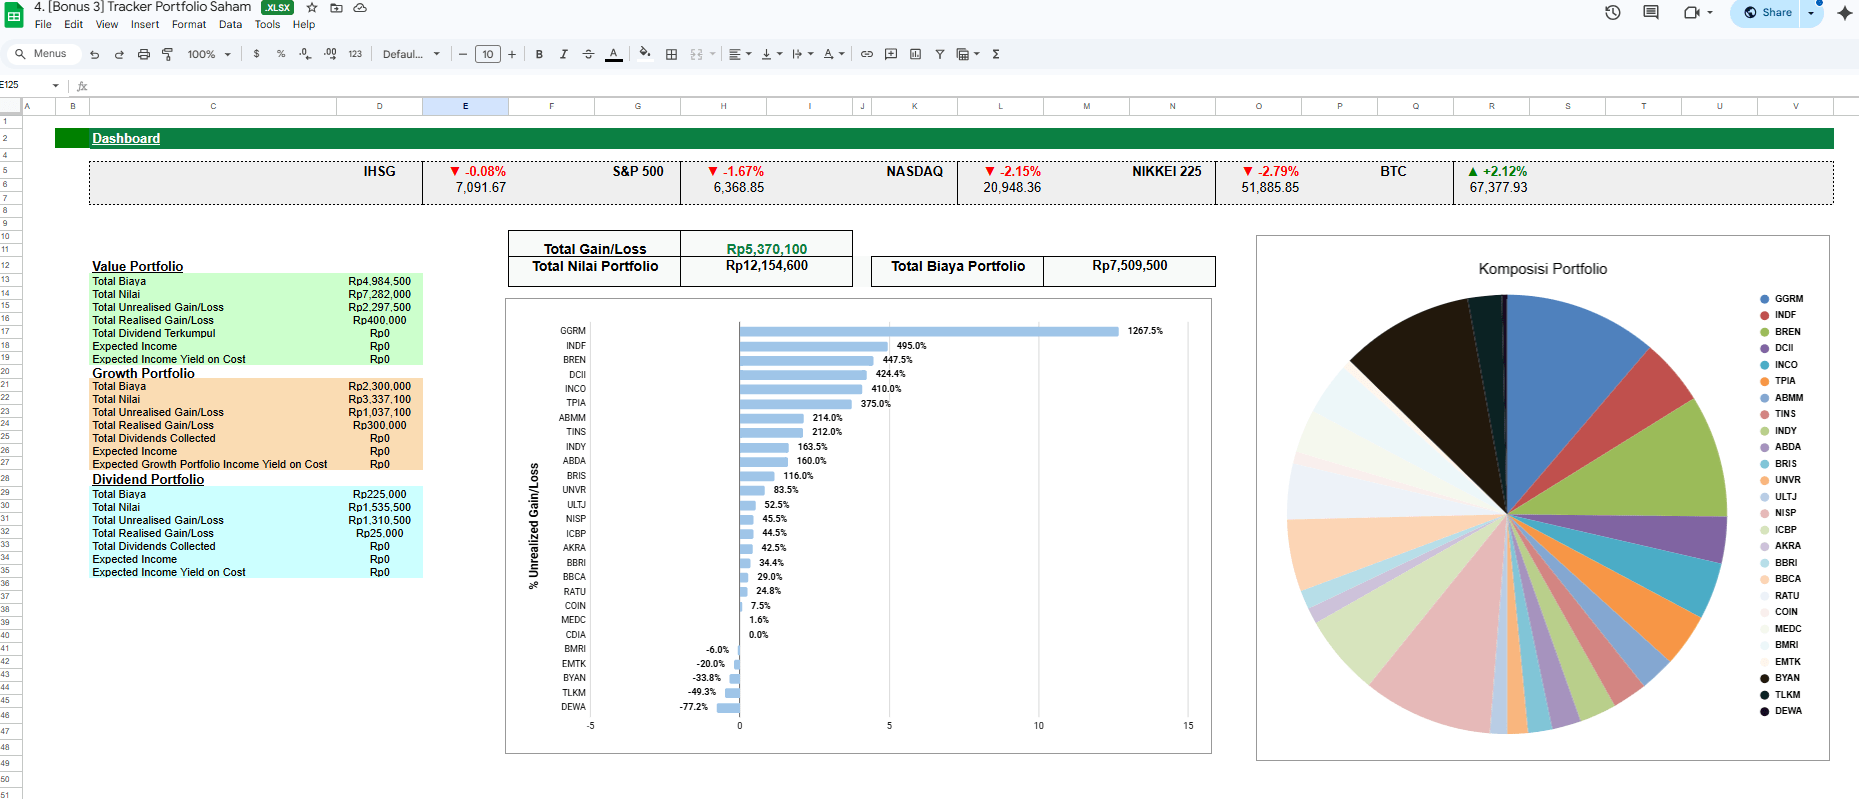Increase decimal places
This screenshot has width=1859, height=799.
point(330,54)
